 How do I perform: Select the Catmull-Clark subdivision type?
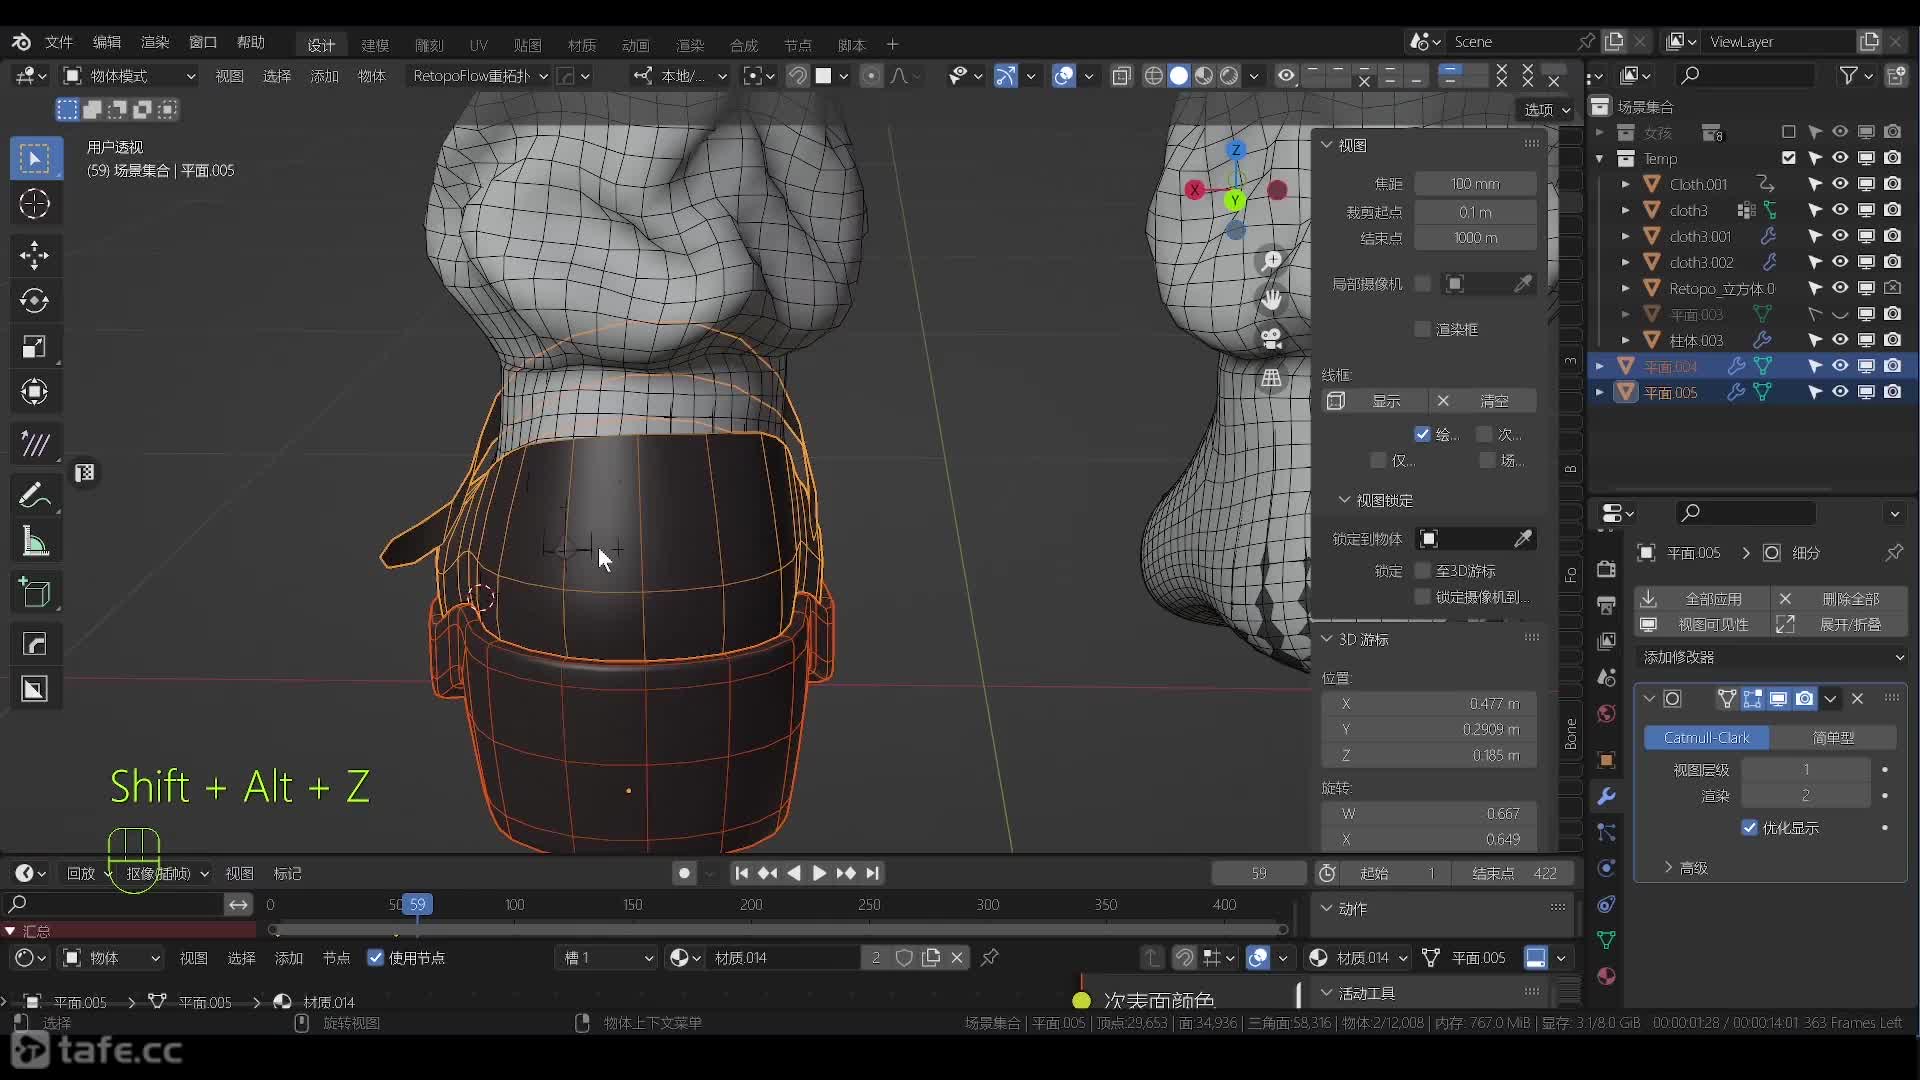coord(1706,738)
